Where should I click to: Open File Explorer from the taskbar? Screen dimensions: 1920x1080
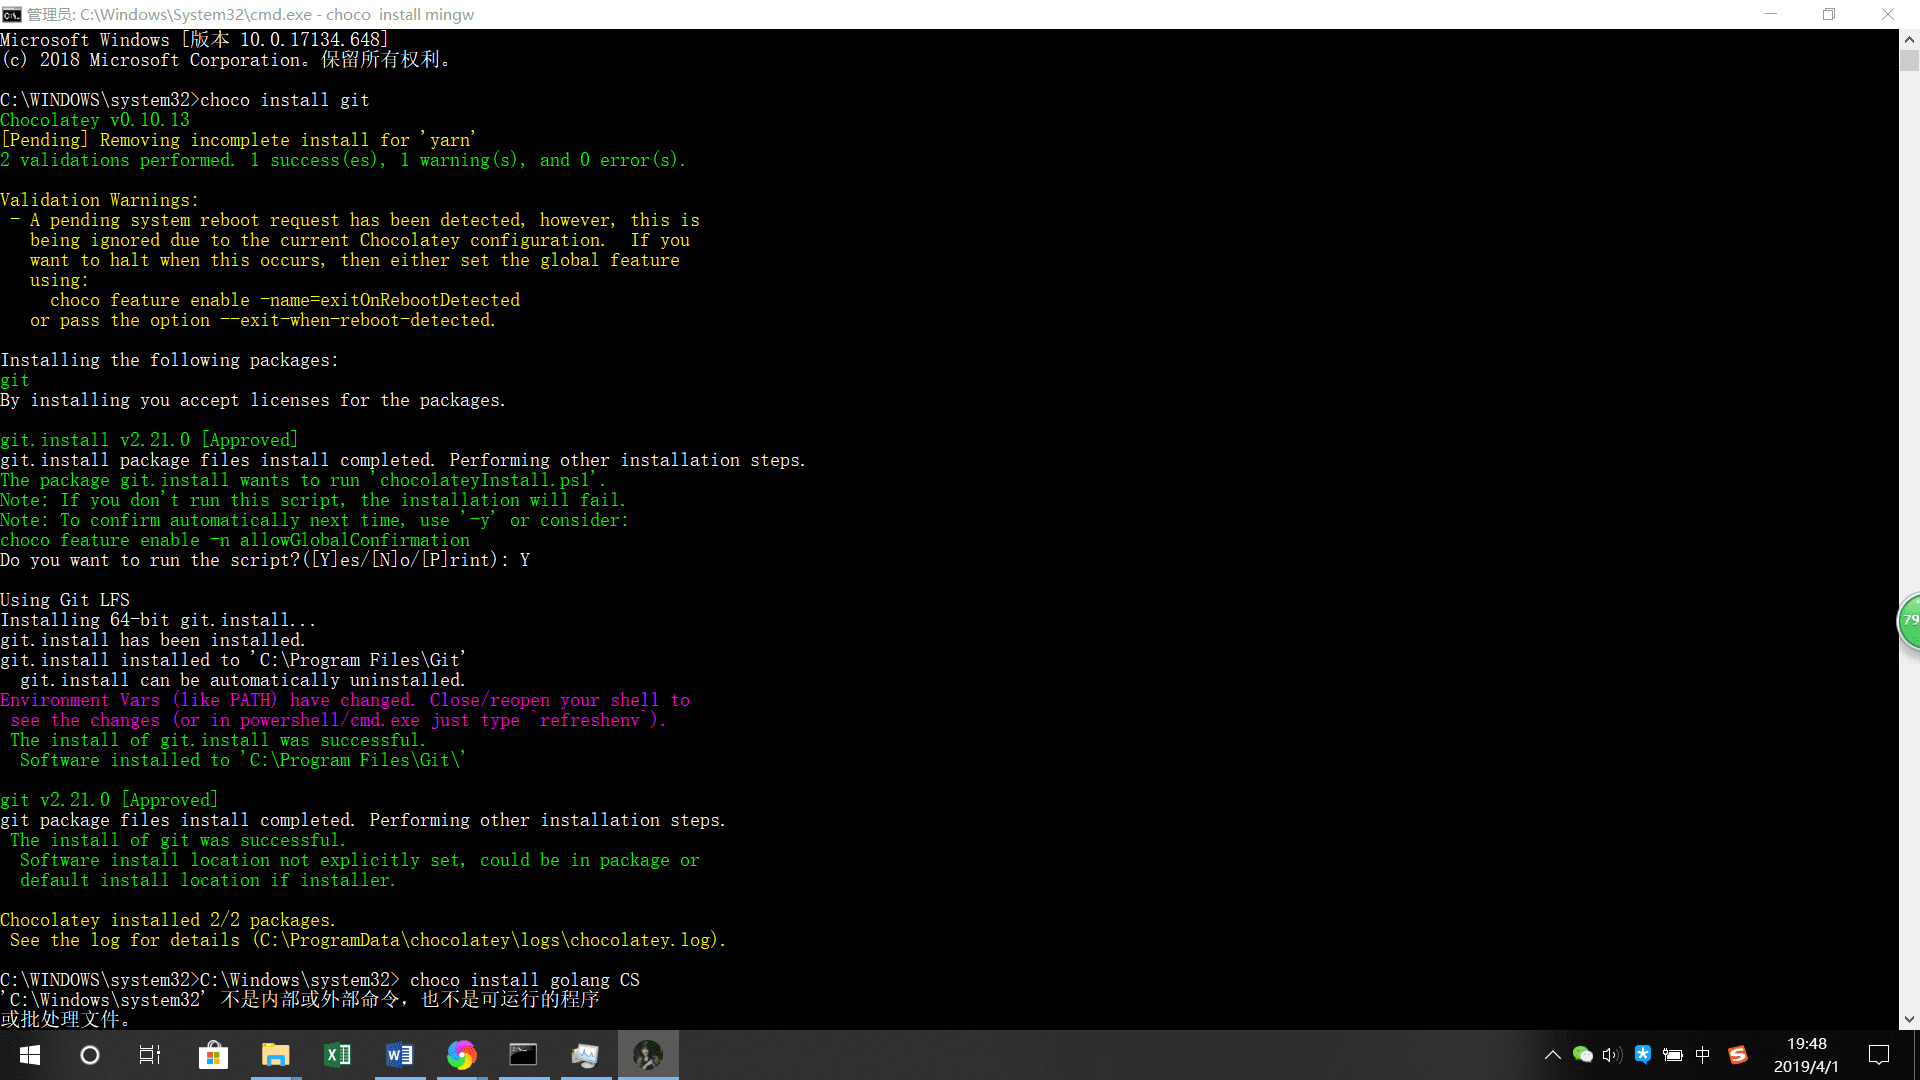[x=275, y=1055]
